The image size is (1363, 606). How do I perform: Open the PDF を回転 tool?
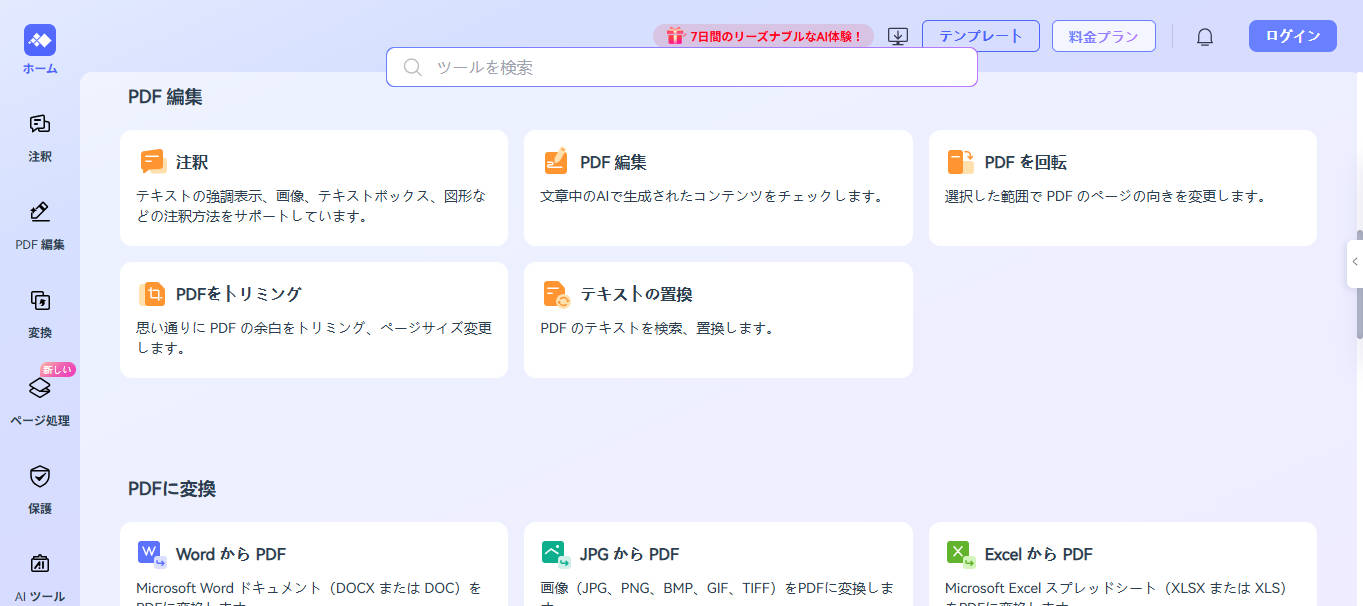click(1122, 187)
